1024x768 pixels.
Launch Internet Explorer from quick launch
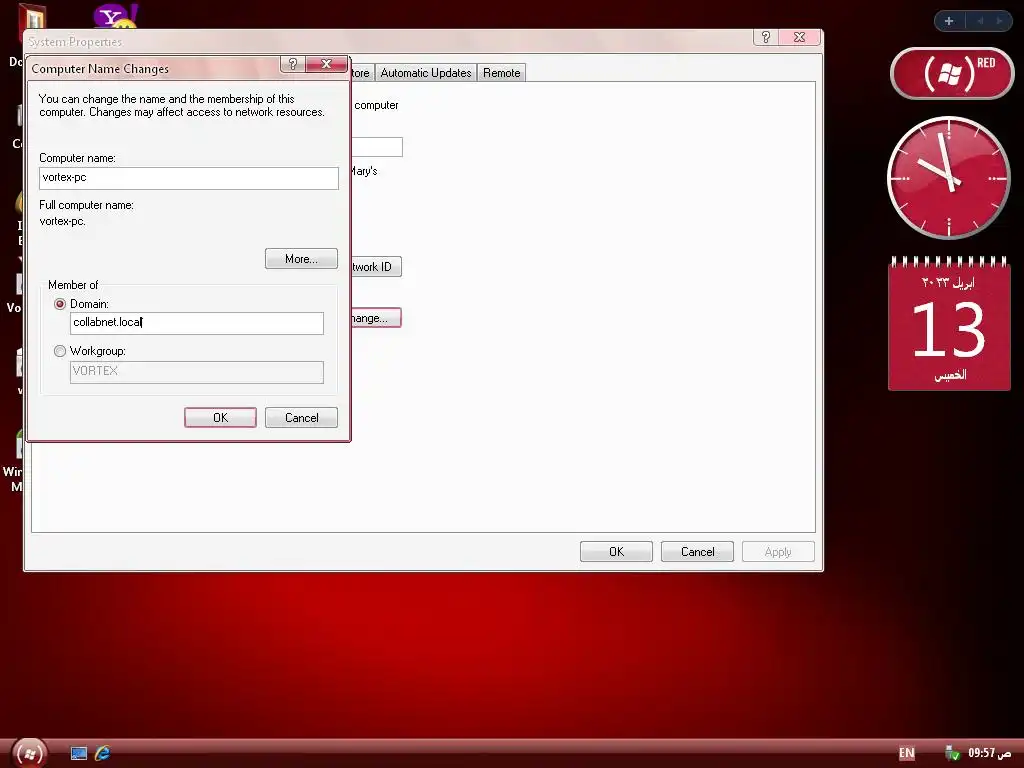(103, 753)
